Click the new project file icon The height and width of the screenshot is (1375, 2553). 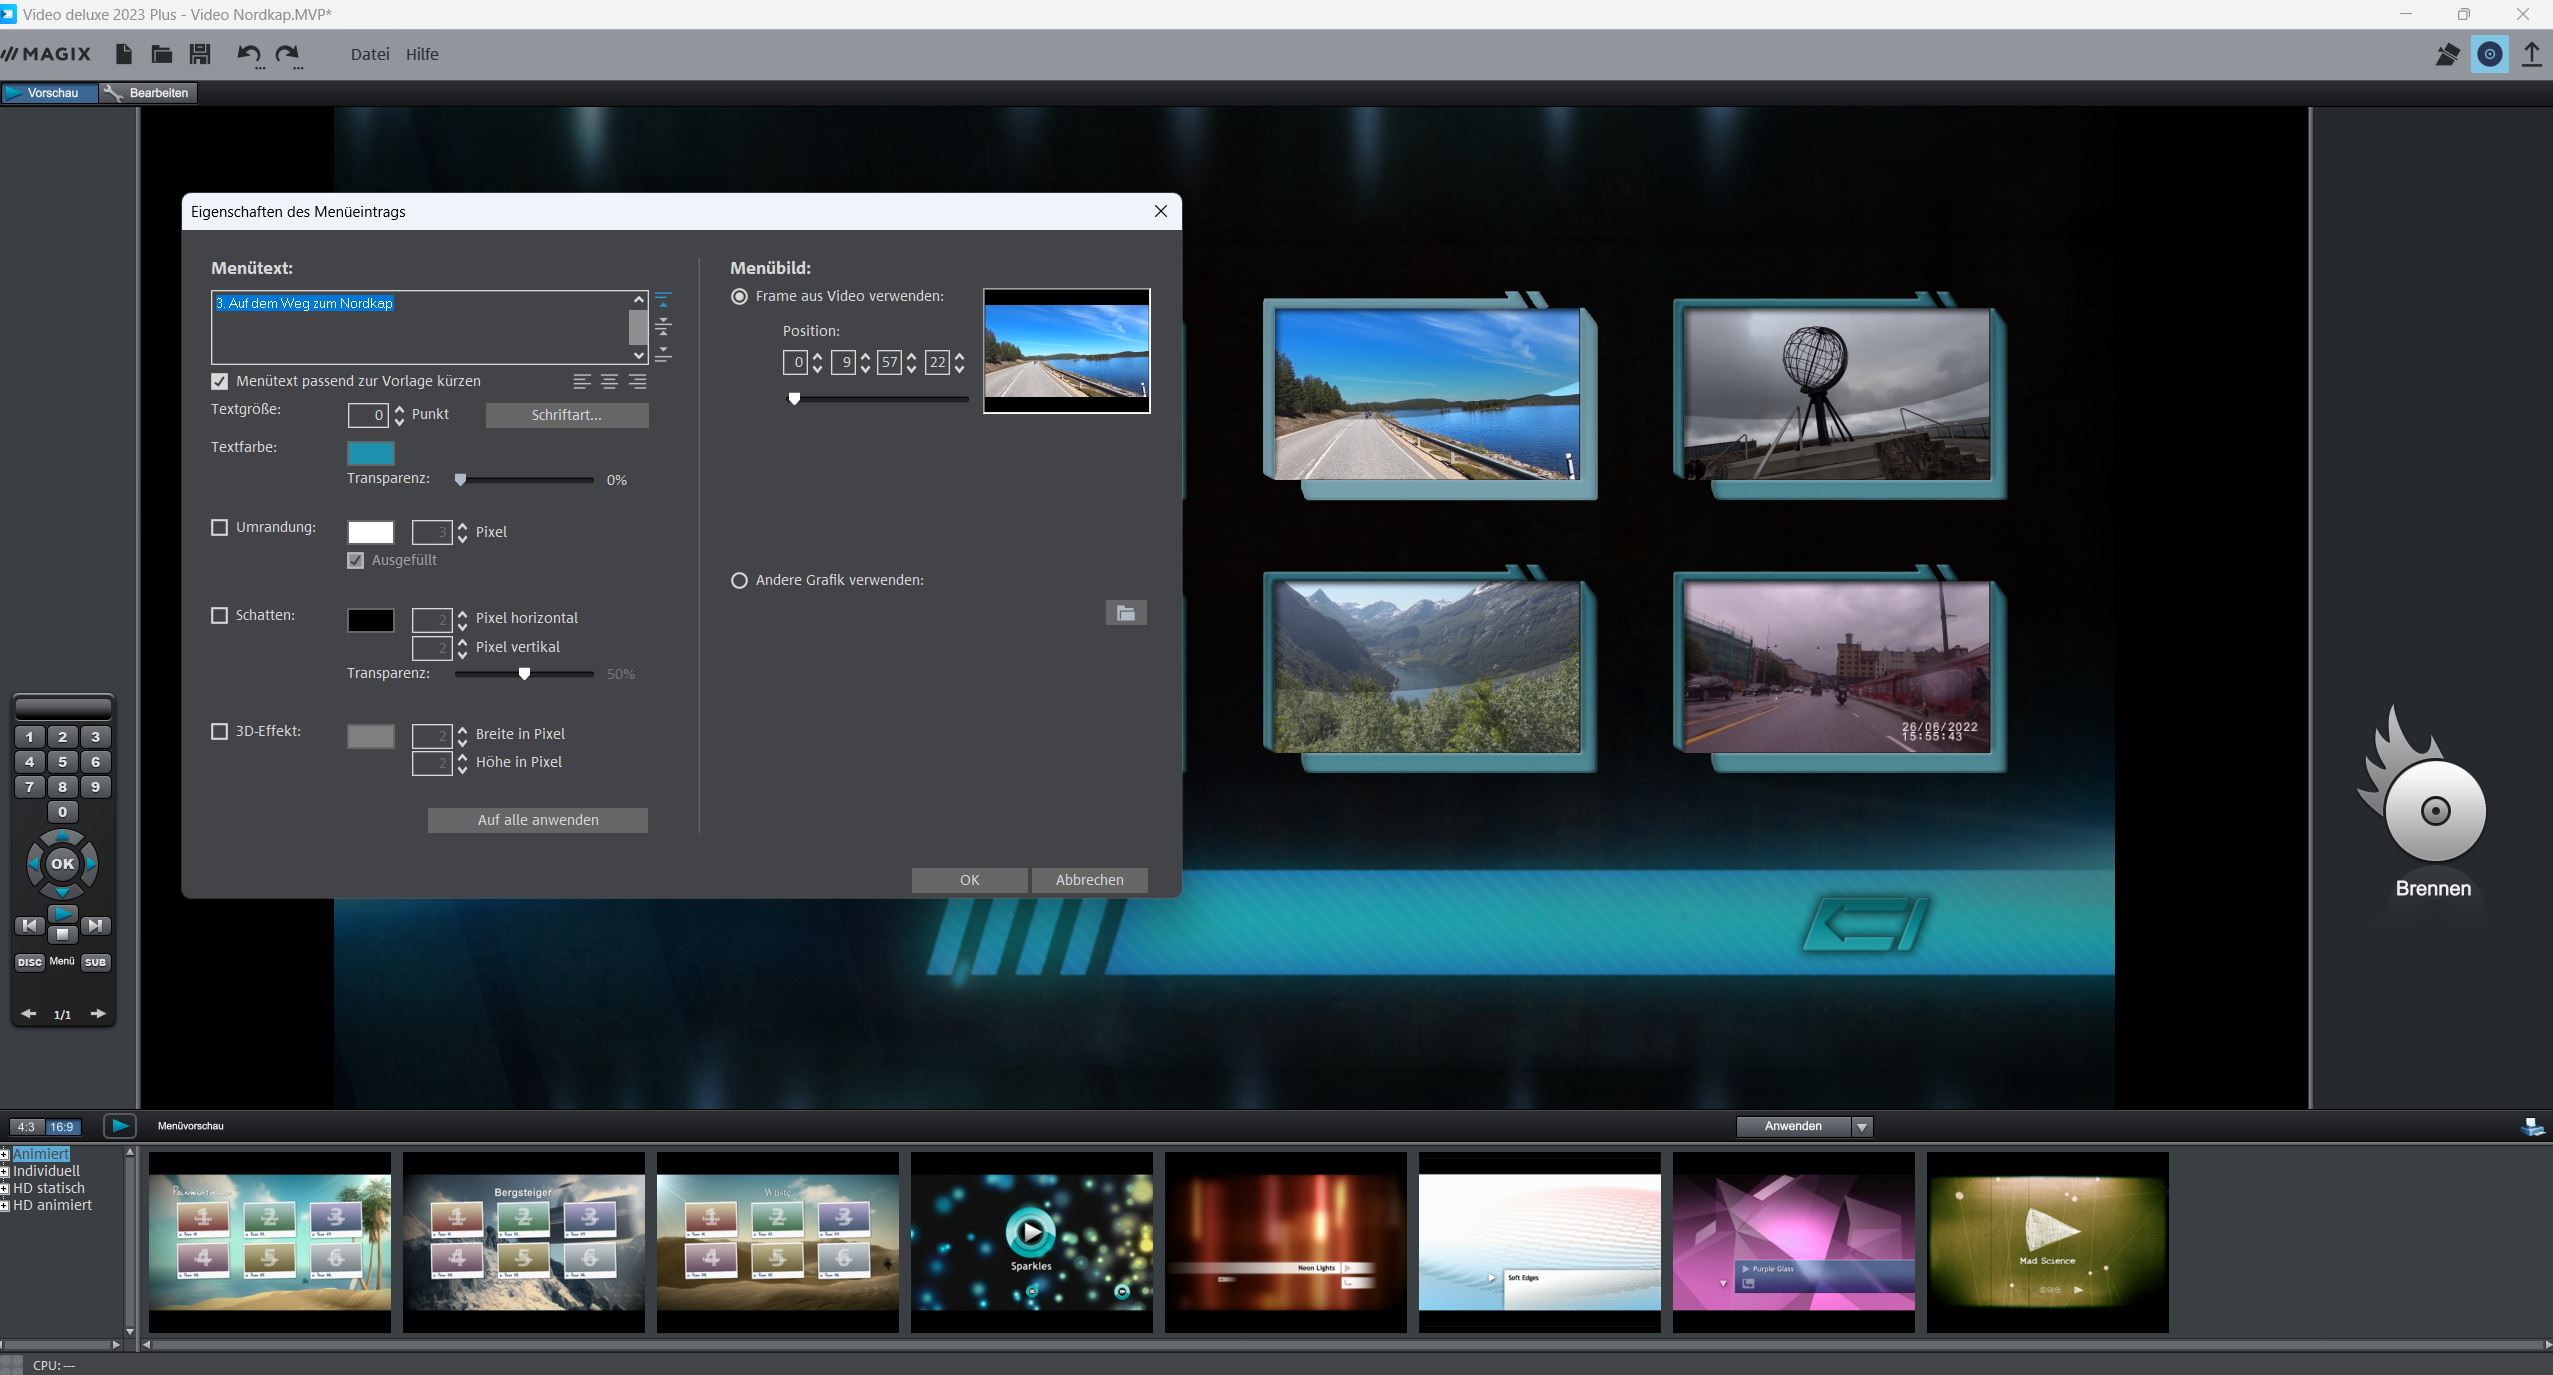123,54
